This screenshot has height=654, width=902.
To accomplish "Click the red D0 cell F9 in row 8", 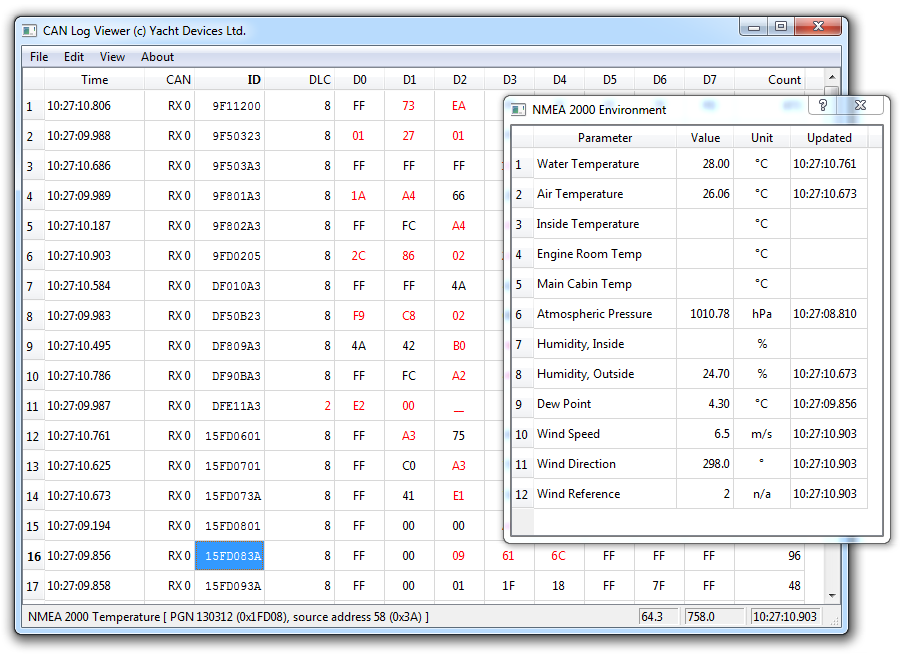I will click(359, 316).
